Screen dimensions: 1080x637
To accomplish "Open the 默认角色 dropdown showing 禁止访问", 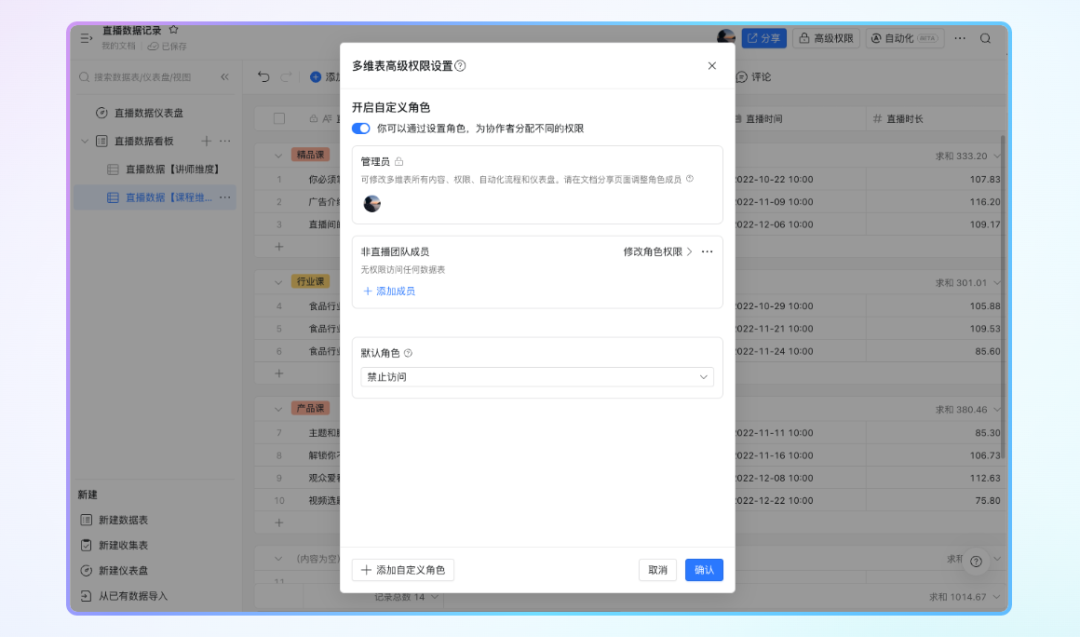I will tap(537, 377).
